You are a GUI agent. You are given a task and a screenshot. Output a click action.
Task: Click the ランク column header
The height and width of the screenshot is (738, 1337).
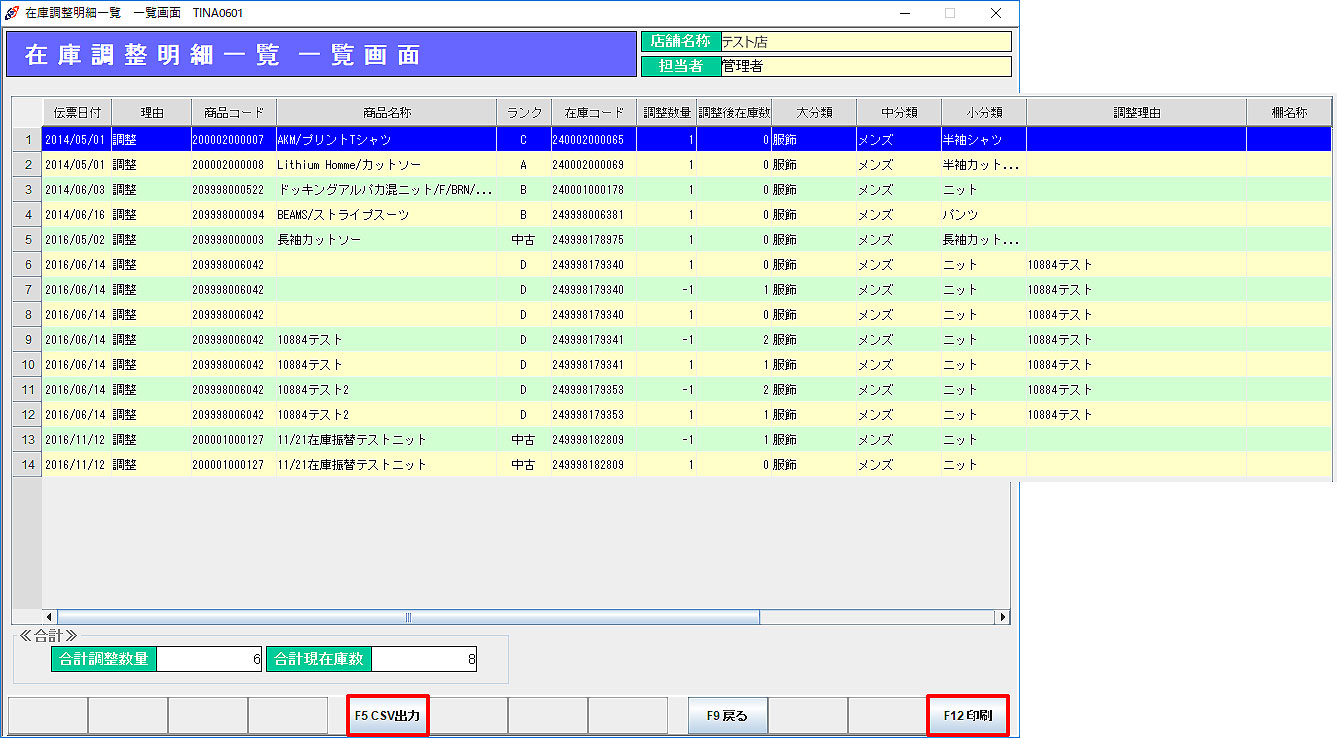point(524,113)
